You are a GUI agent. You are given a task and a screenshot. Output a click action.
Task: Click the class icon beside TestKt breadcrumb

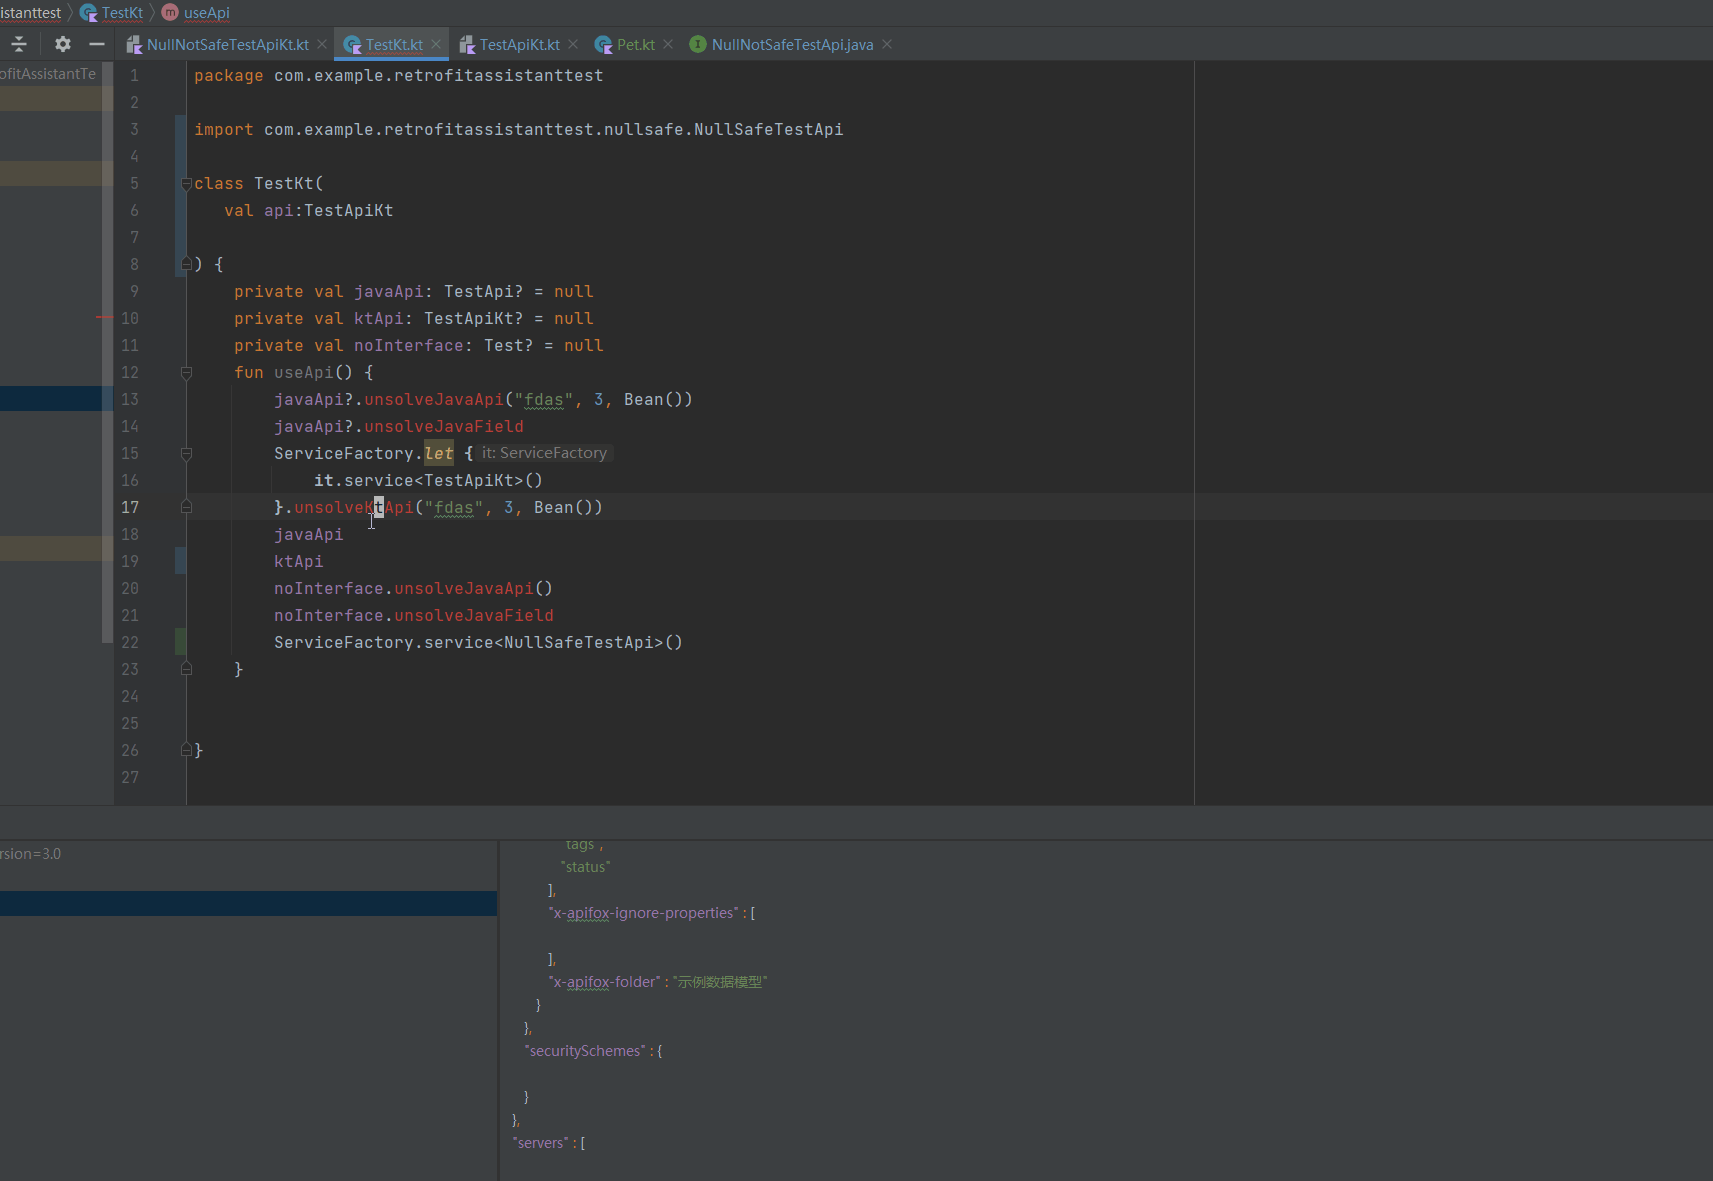pos(88,13)
